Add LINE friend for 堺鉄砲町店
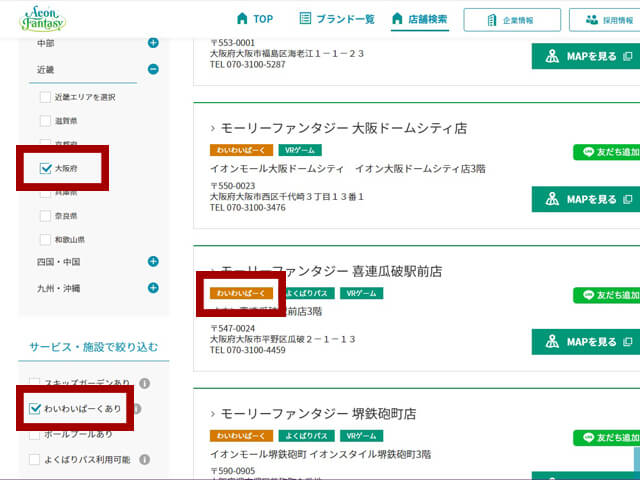The image size is (640, 480). click(607, 438)
